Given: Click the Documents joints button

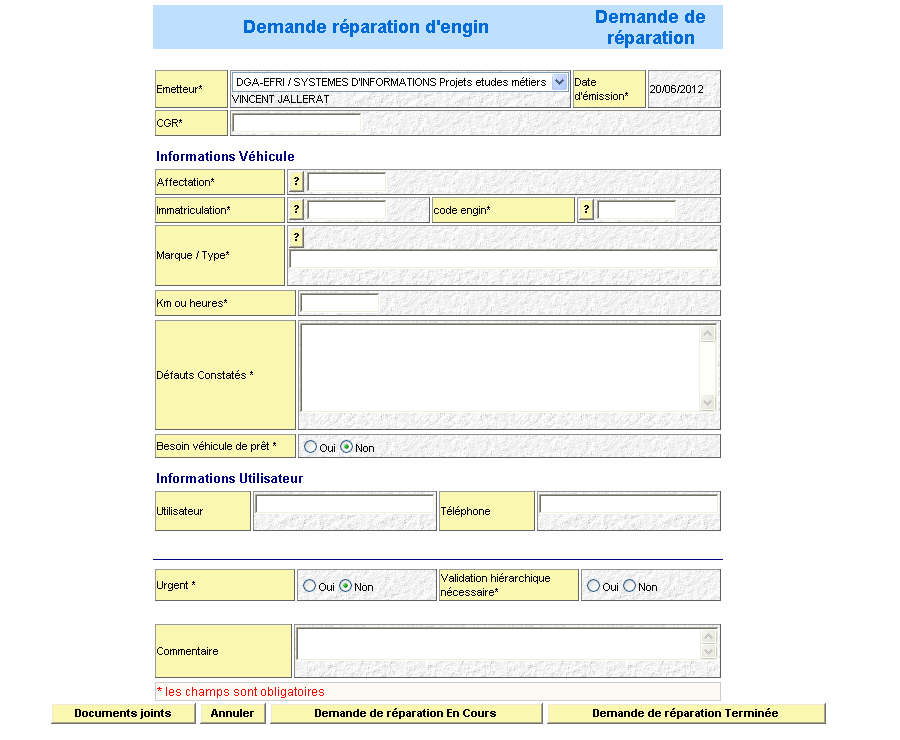Looking at the screenshot, I should [123, 714].
